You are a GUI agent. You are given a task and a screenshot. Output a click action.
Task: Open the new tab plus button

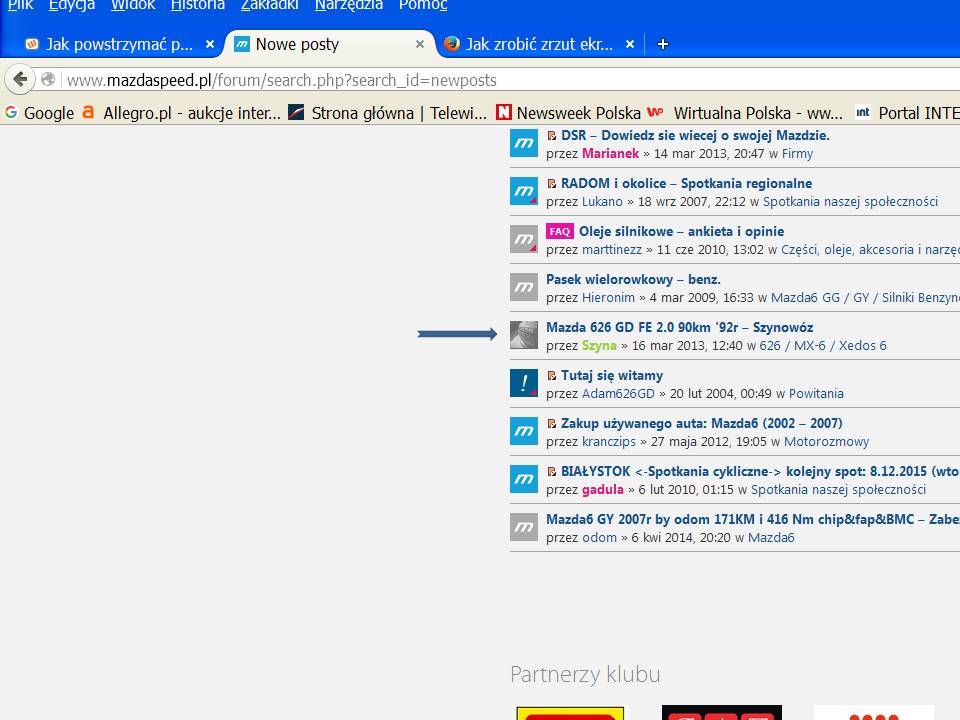point(662,44)
